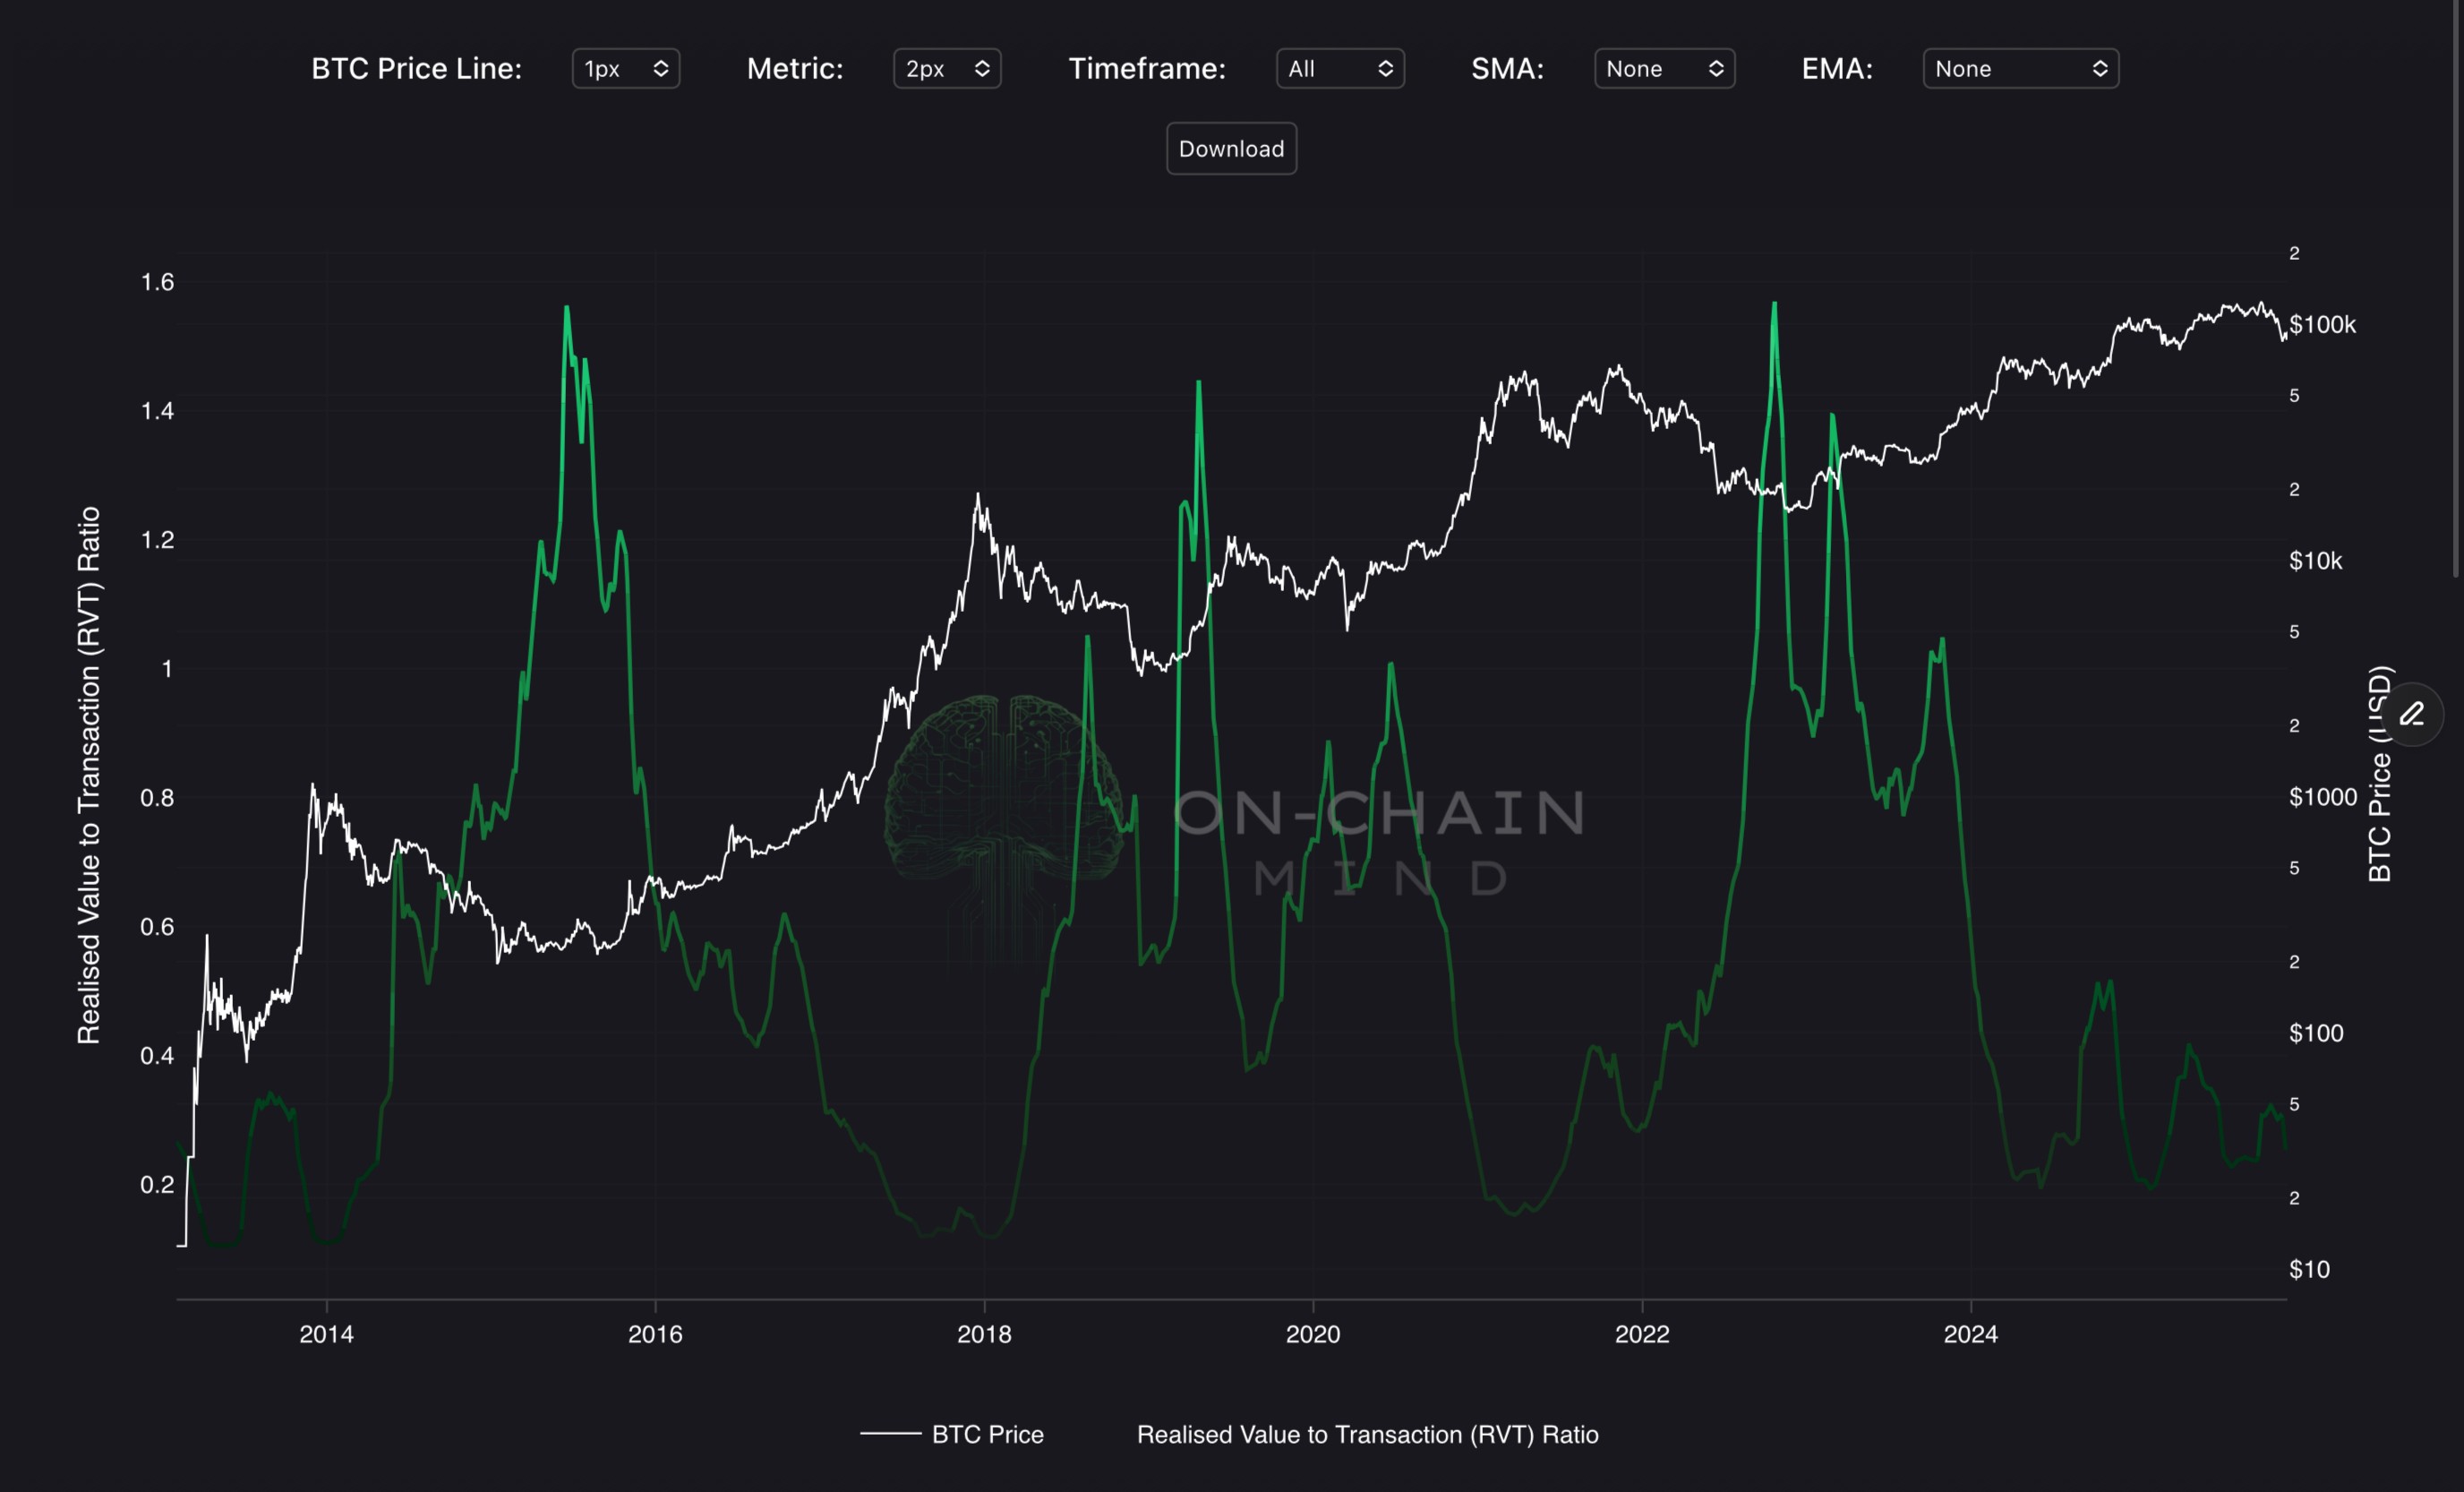The width and height of the screenshot is (2464, 1492).
Task: Click the pencil edit icon
Action: (x=2412, y=714)
